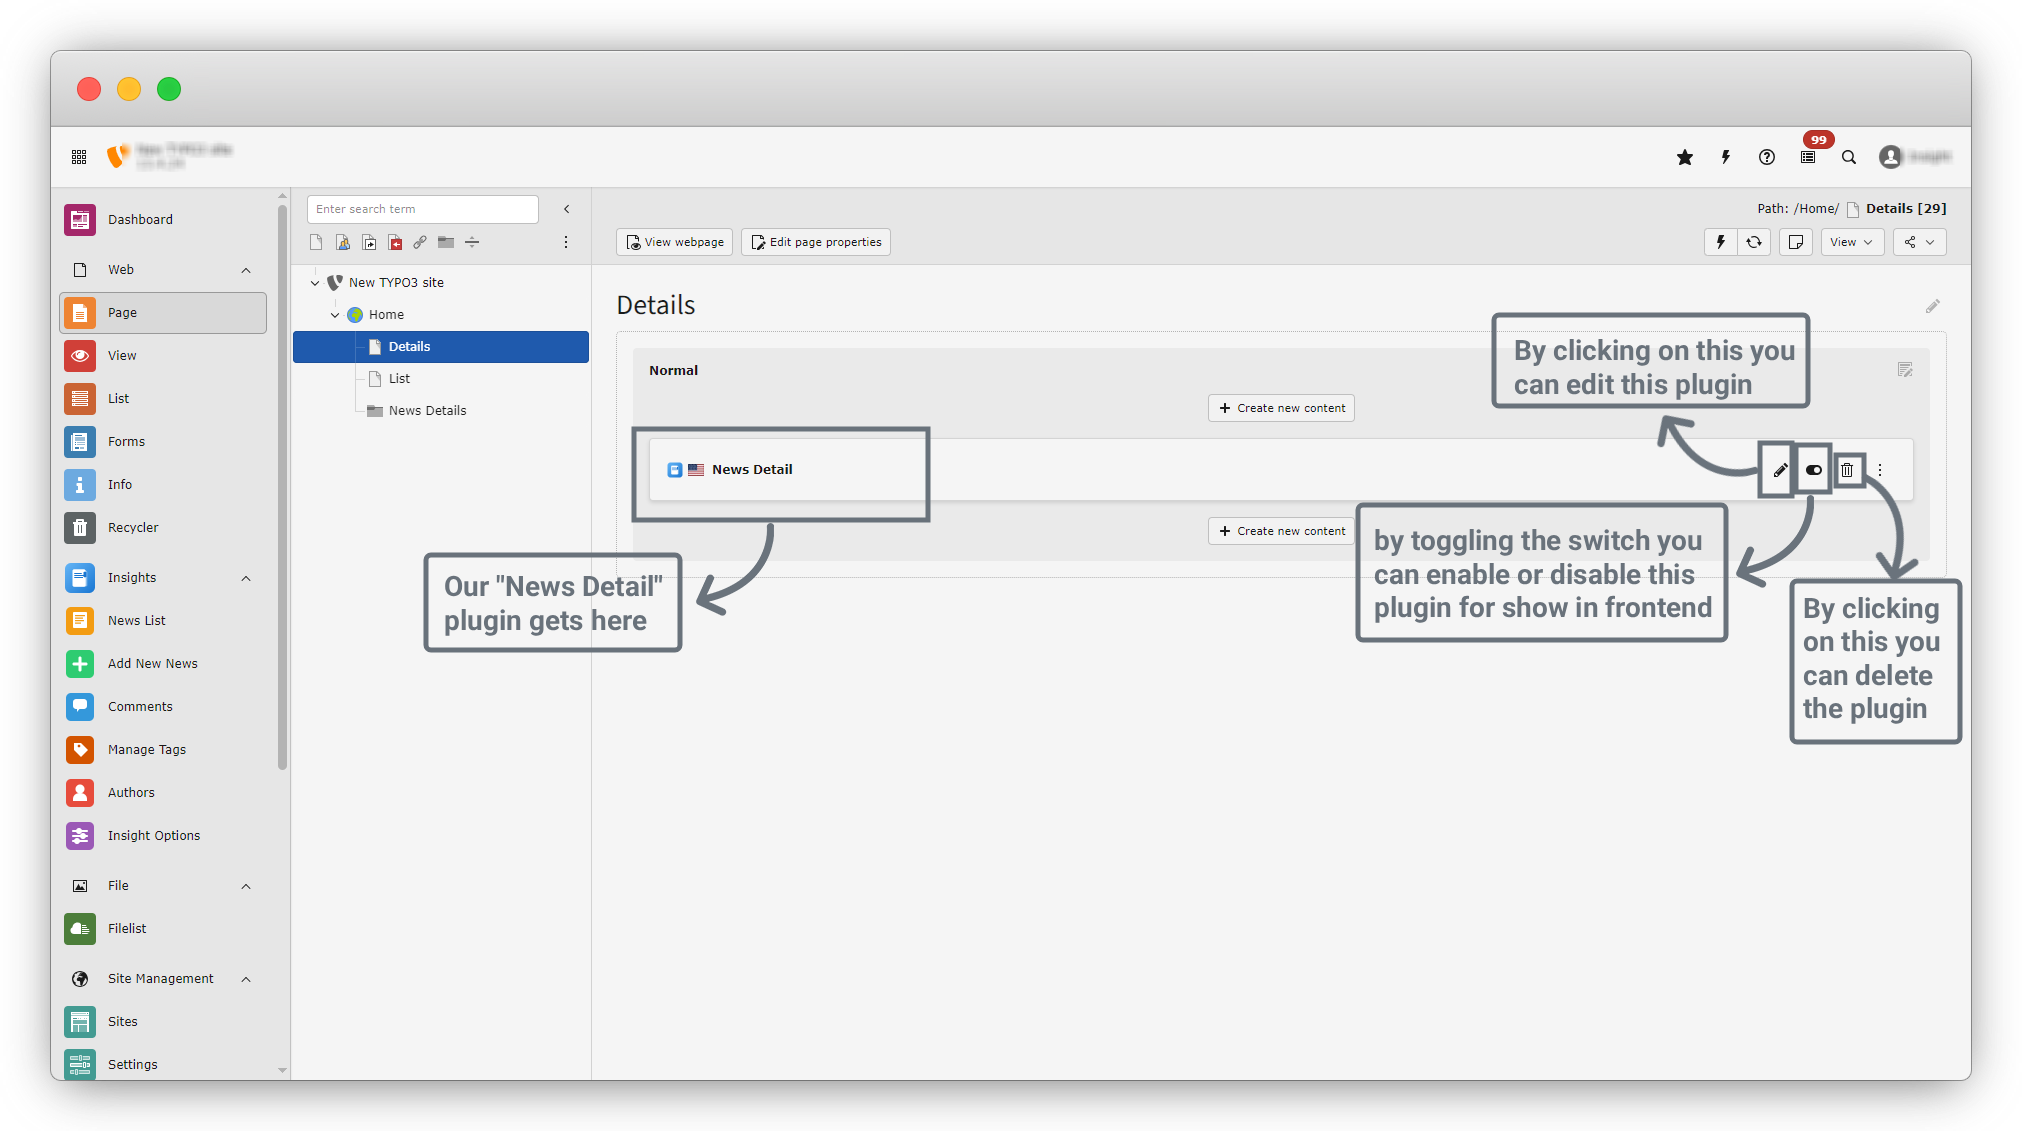Open bookmarks star icon in top bar
This screenshot has width=2022, height=1131.
(1685, 157)
